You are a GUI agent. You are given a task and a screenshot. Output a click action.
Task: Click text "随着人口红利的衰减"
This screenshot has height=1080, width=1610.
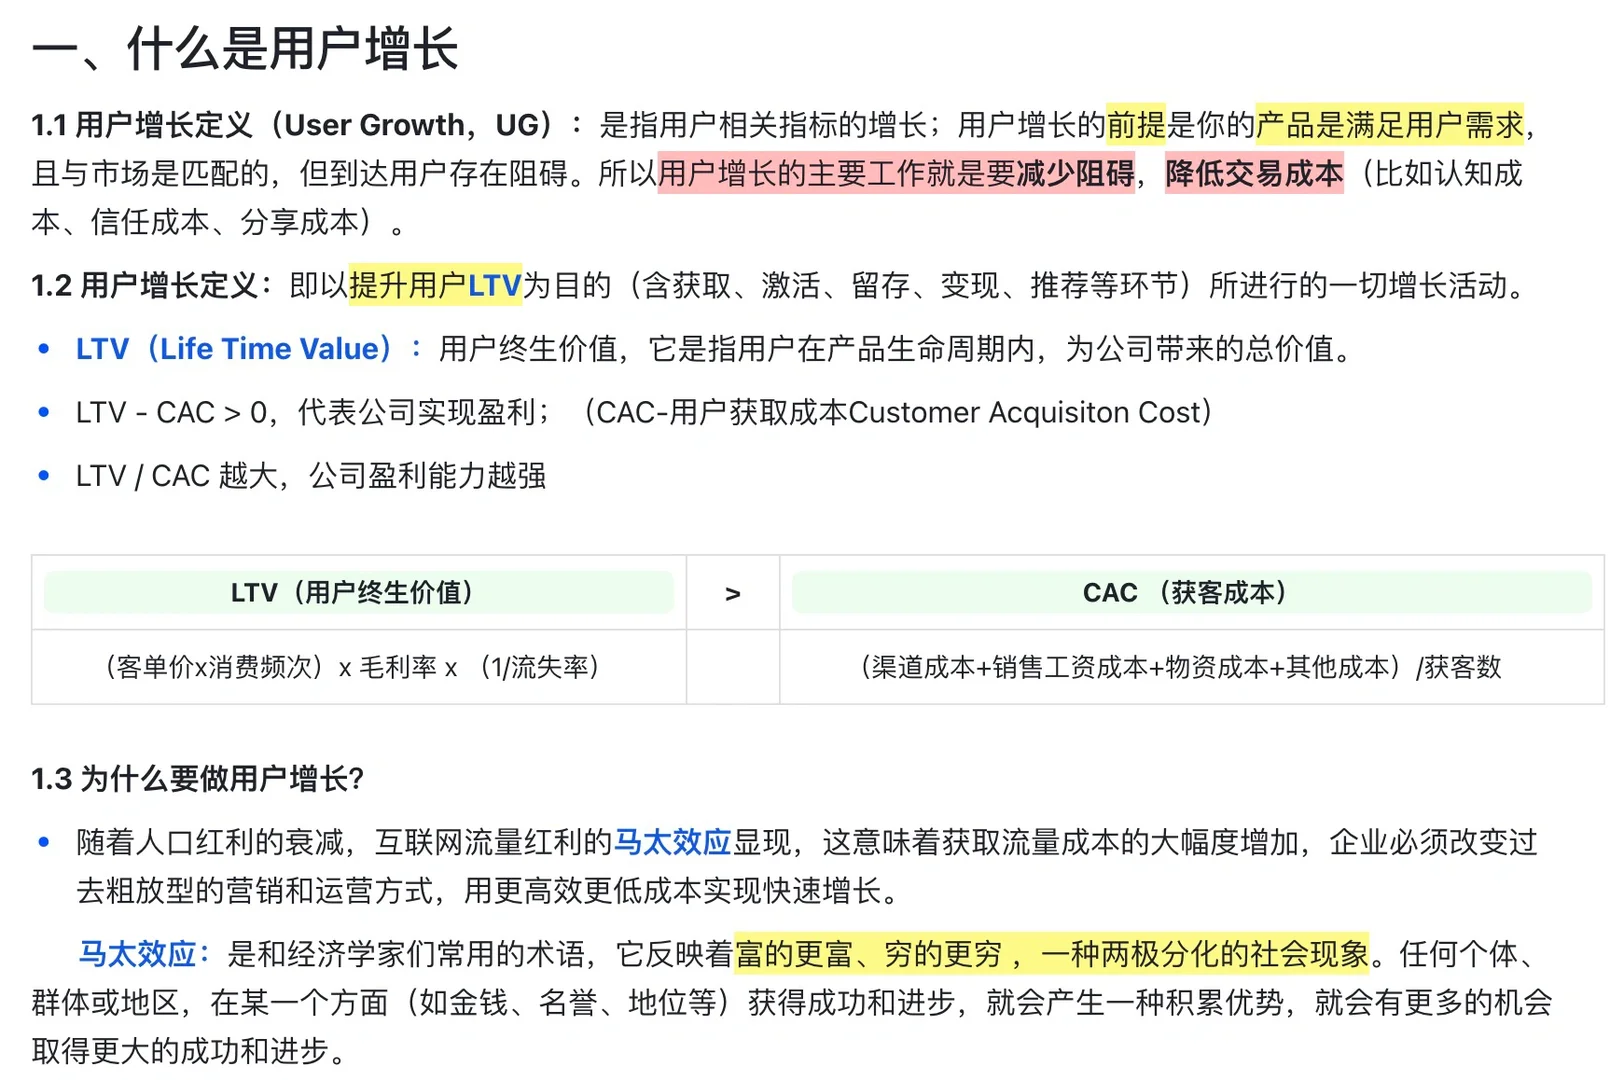click(210, 843)
